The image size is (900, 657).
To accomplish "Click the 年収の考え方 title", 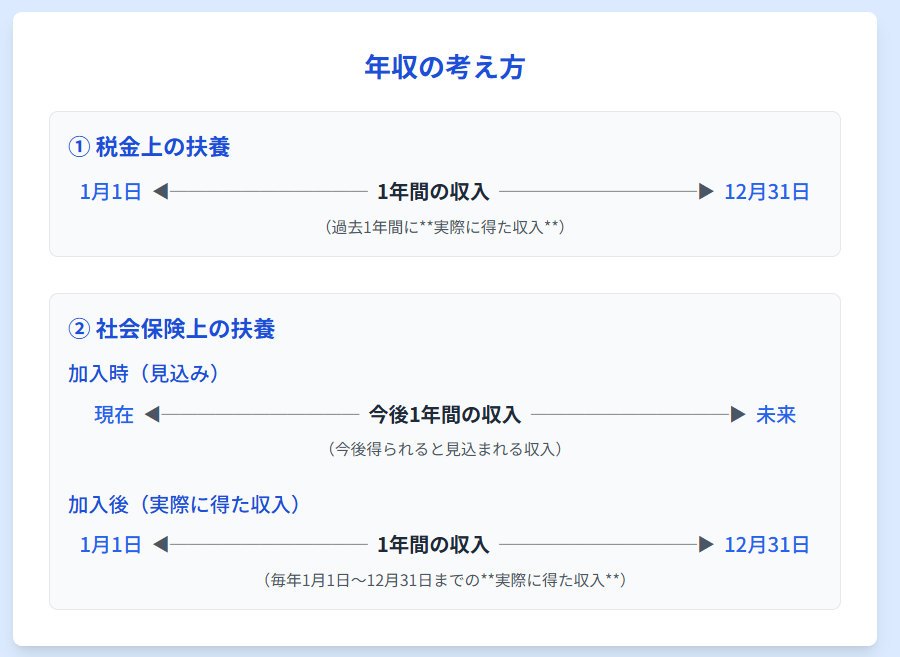I will pyautogui.click(x=445, y=67).
